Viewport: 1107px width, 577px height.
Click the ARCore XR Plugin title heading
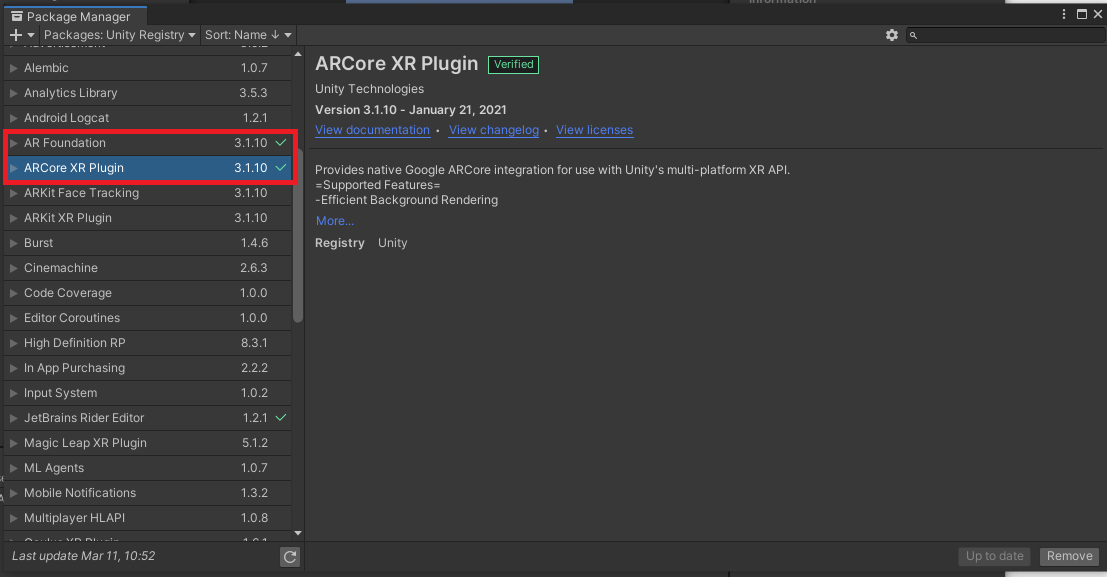click(x=396, y=64)
